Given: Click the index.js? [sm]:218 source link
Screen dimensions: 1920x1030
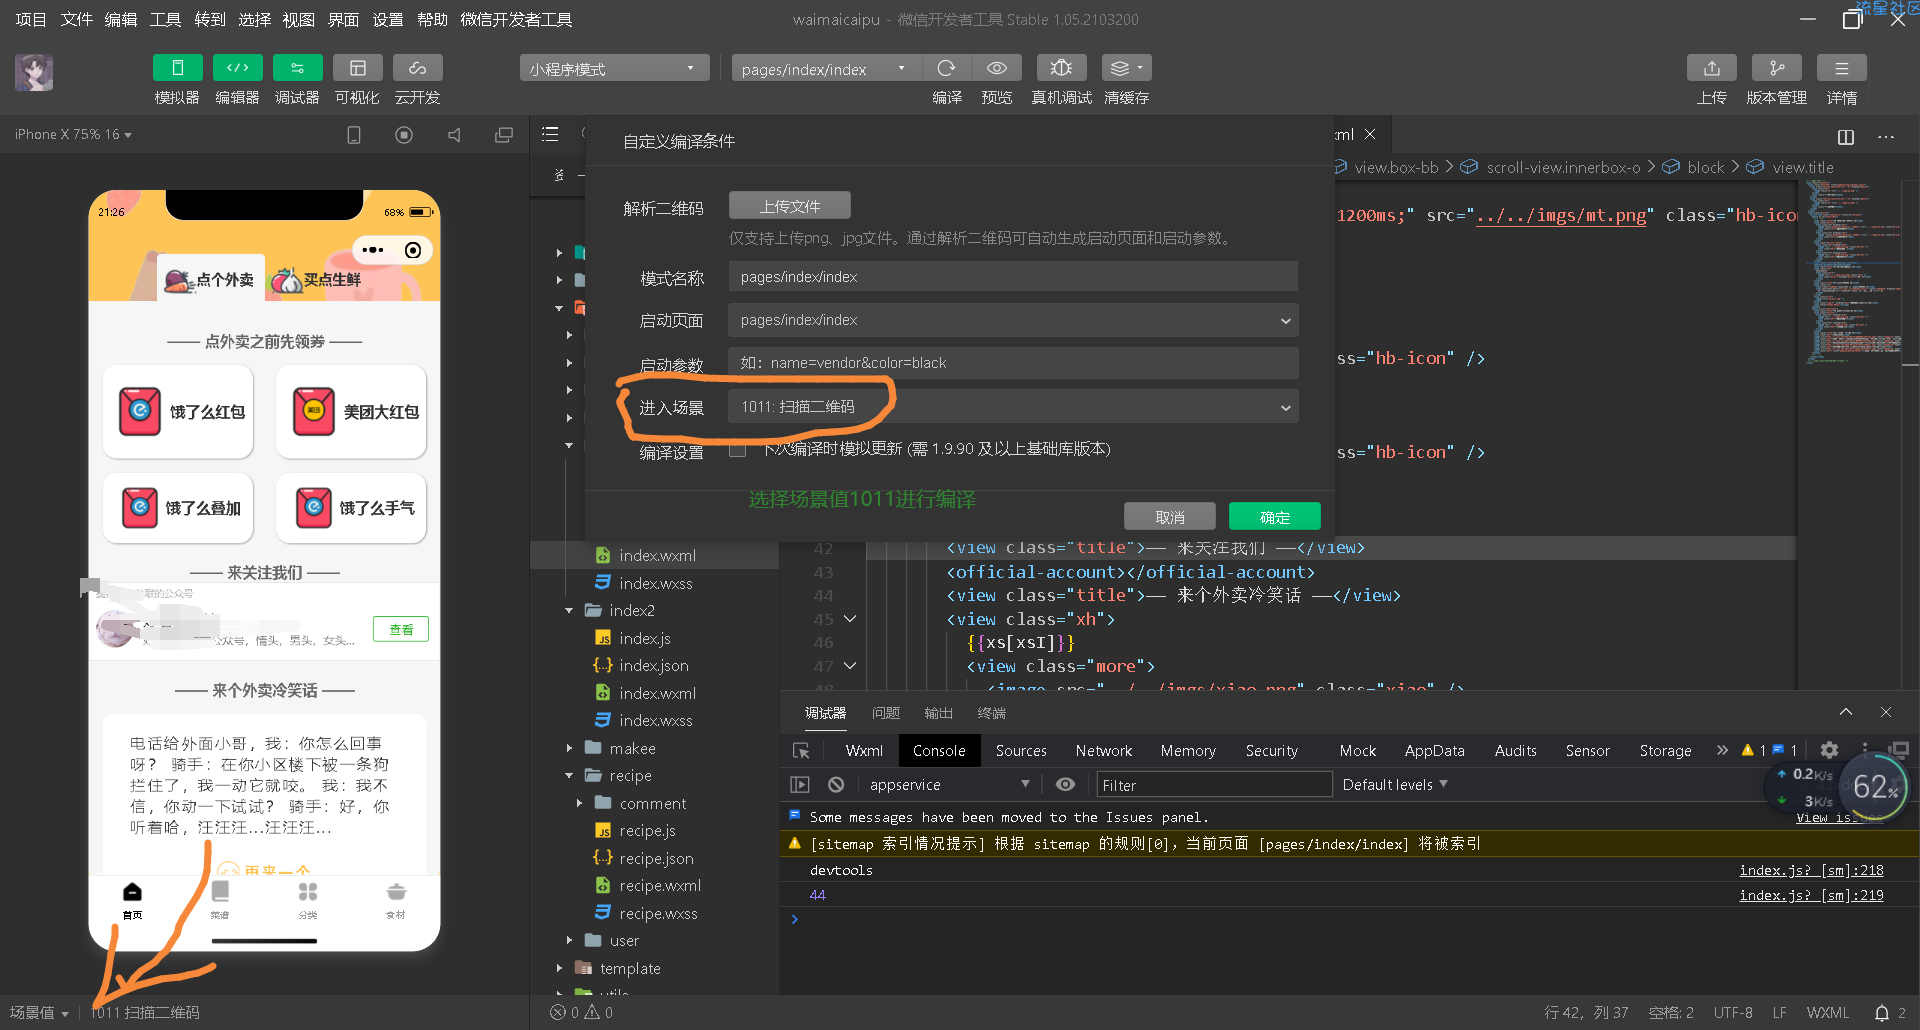Looking at the screenshot, I should coord(1811,870).
